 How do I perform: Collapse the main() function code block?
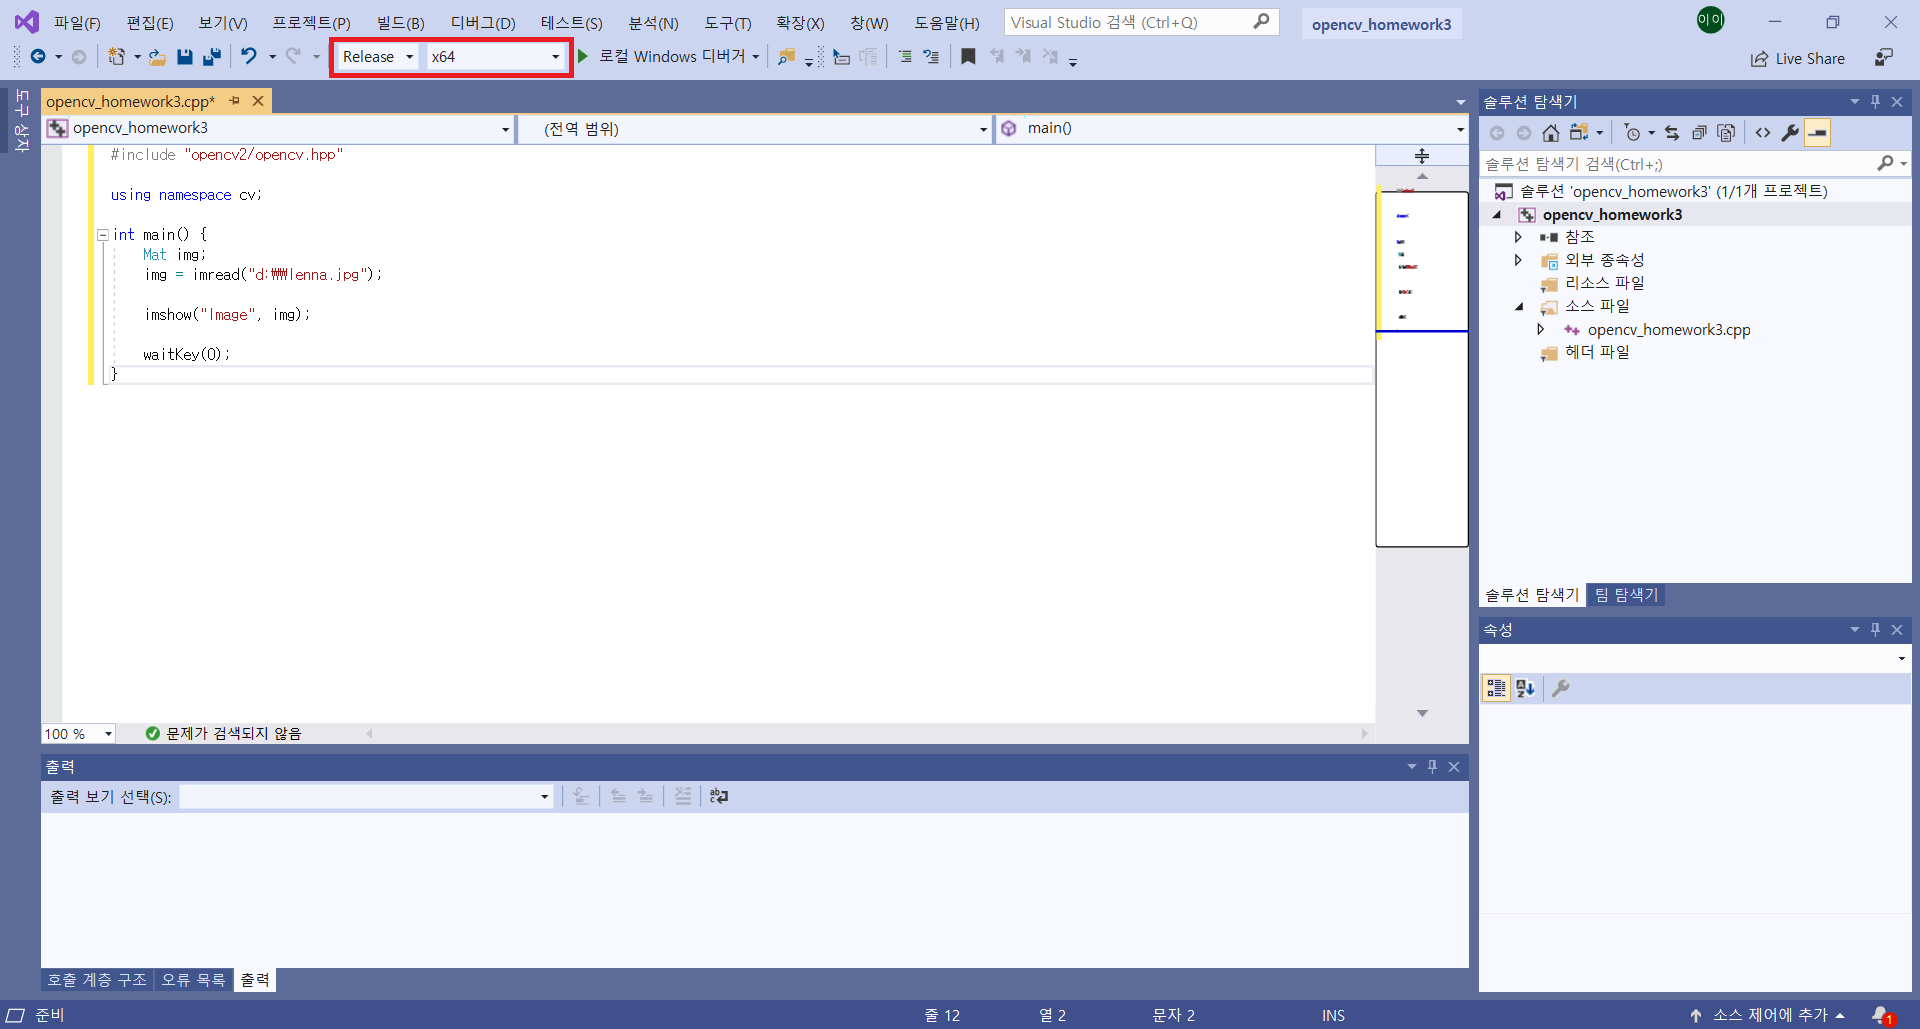[x=102, y=235]
